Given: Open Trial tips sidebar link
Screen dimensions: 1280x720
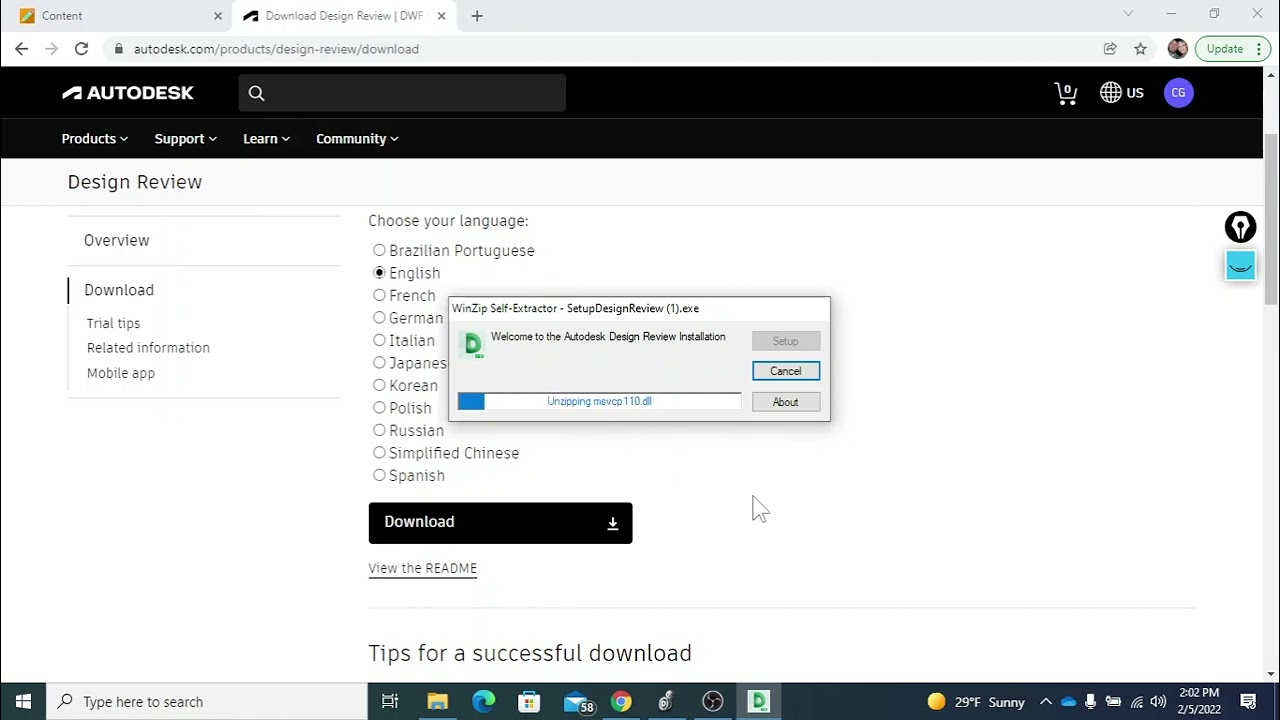Looking at the screenshot, I should [x=113, y=324].
